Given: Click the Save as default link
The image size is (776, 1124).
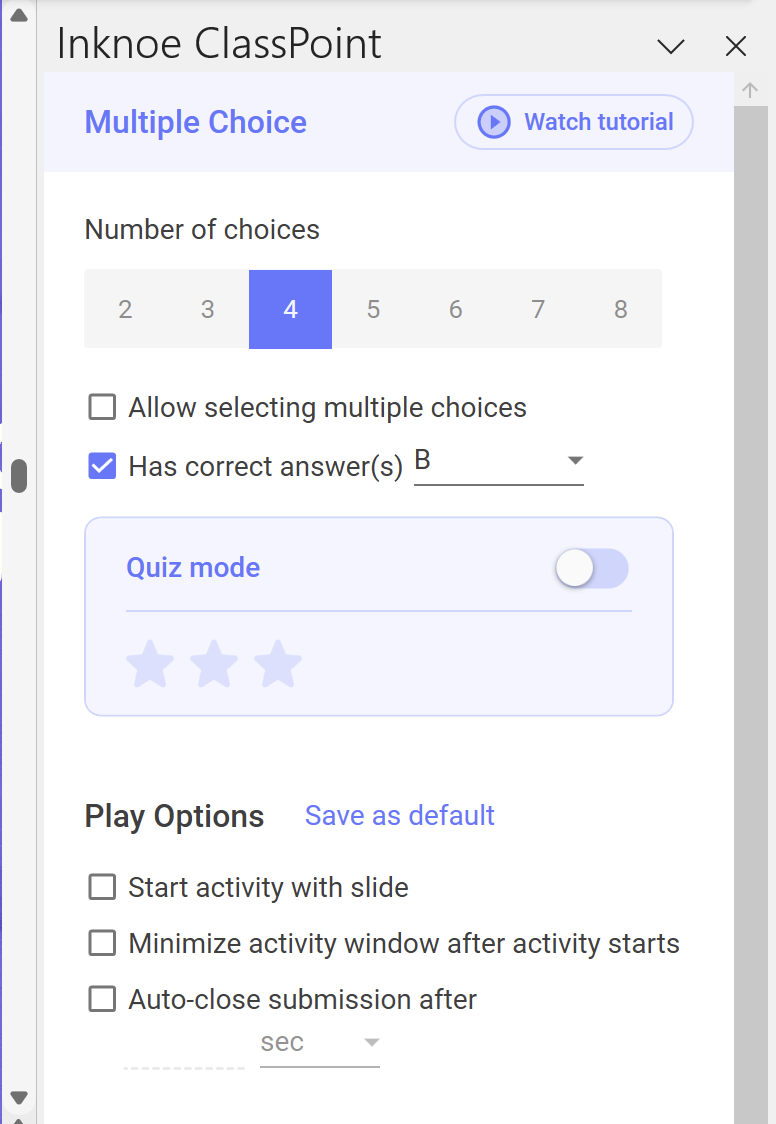Looking at the screenshot, I should click(x=400, y=815).
